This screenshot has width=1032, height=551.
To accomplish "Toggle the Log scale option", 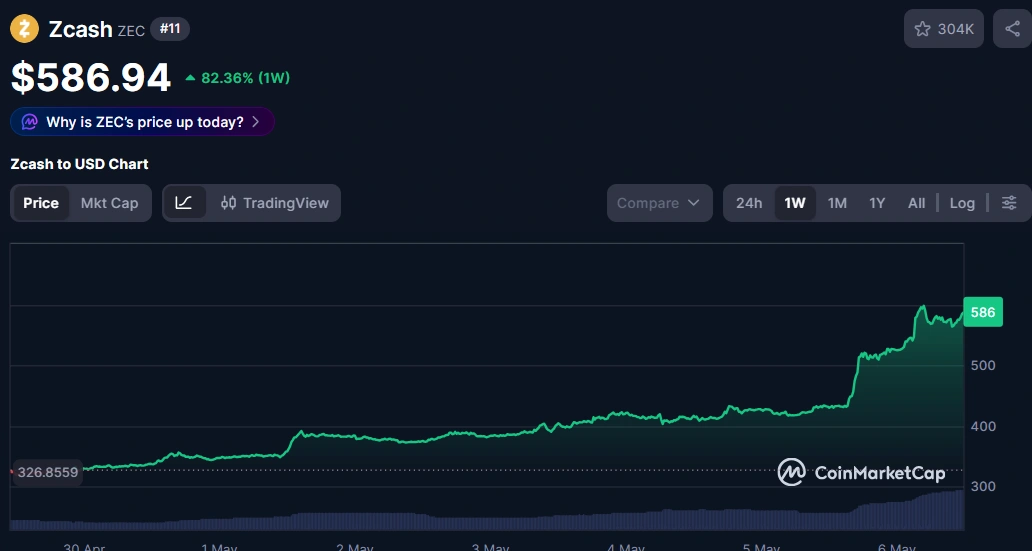I will [962, 203].
